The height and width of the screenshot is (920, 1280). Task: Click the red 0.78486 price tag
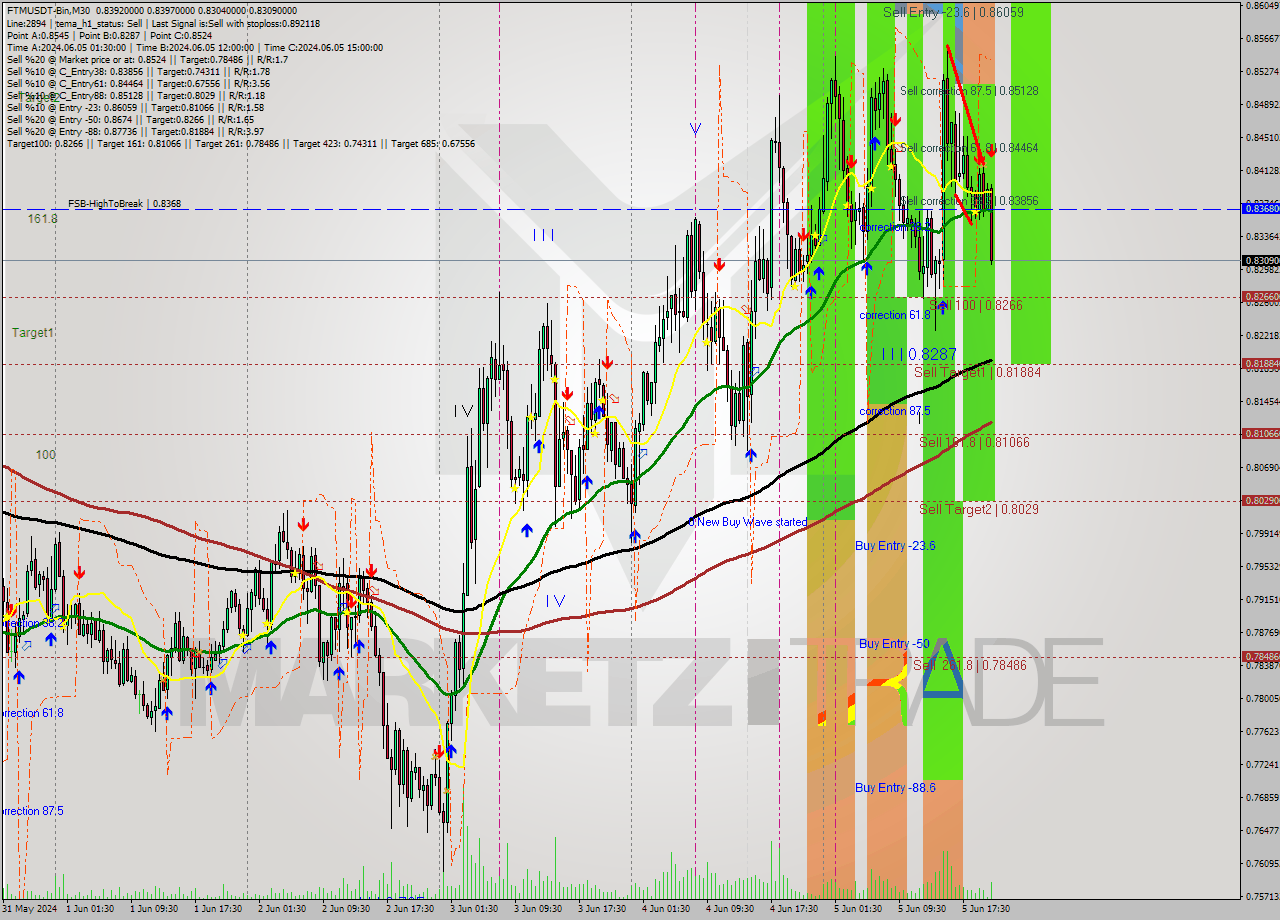[x=1260, y=657]
